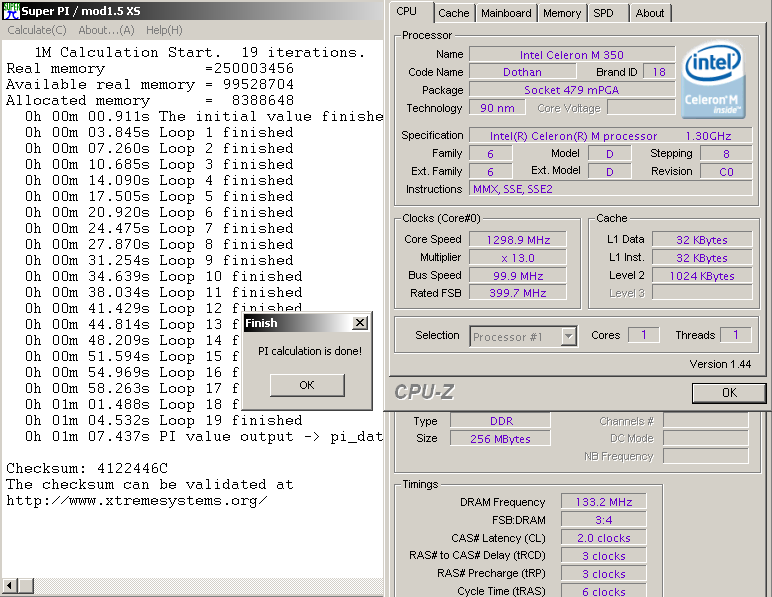Switch to the Cache tab
This screenshot has height=597, width=772.
(x=454, y=13)
